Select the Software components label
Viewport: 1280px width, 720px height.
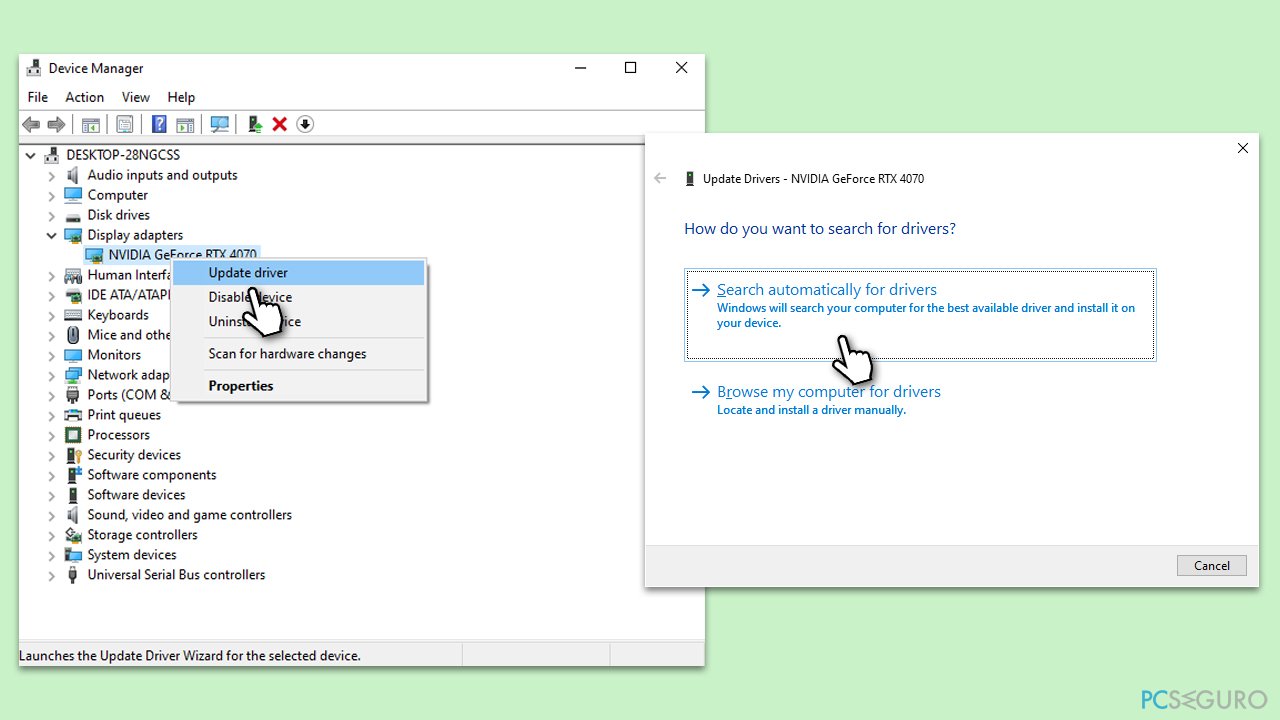[152, 475]
